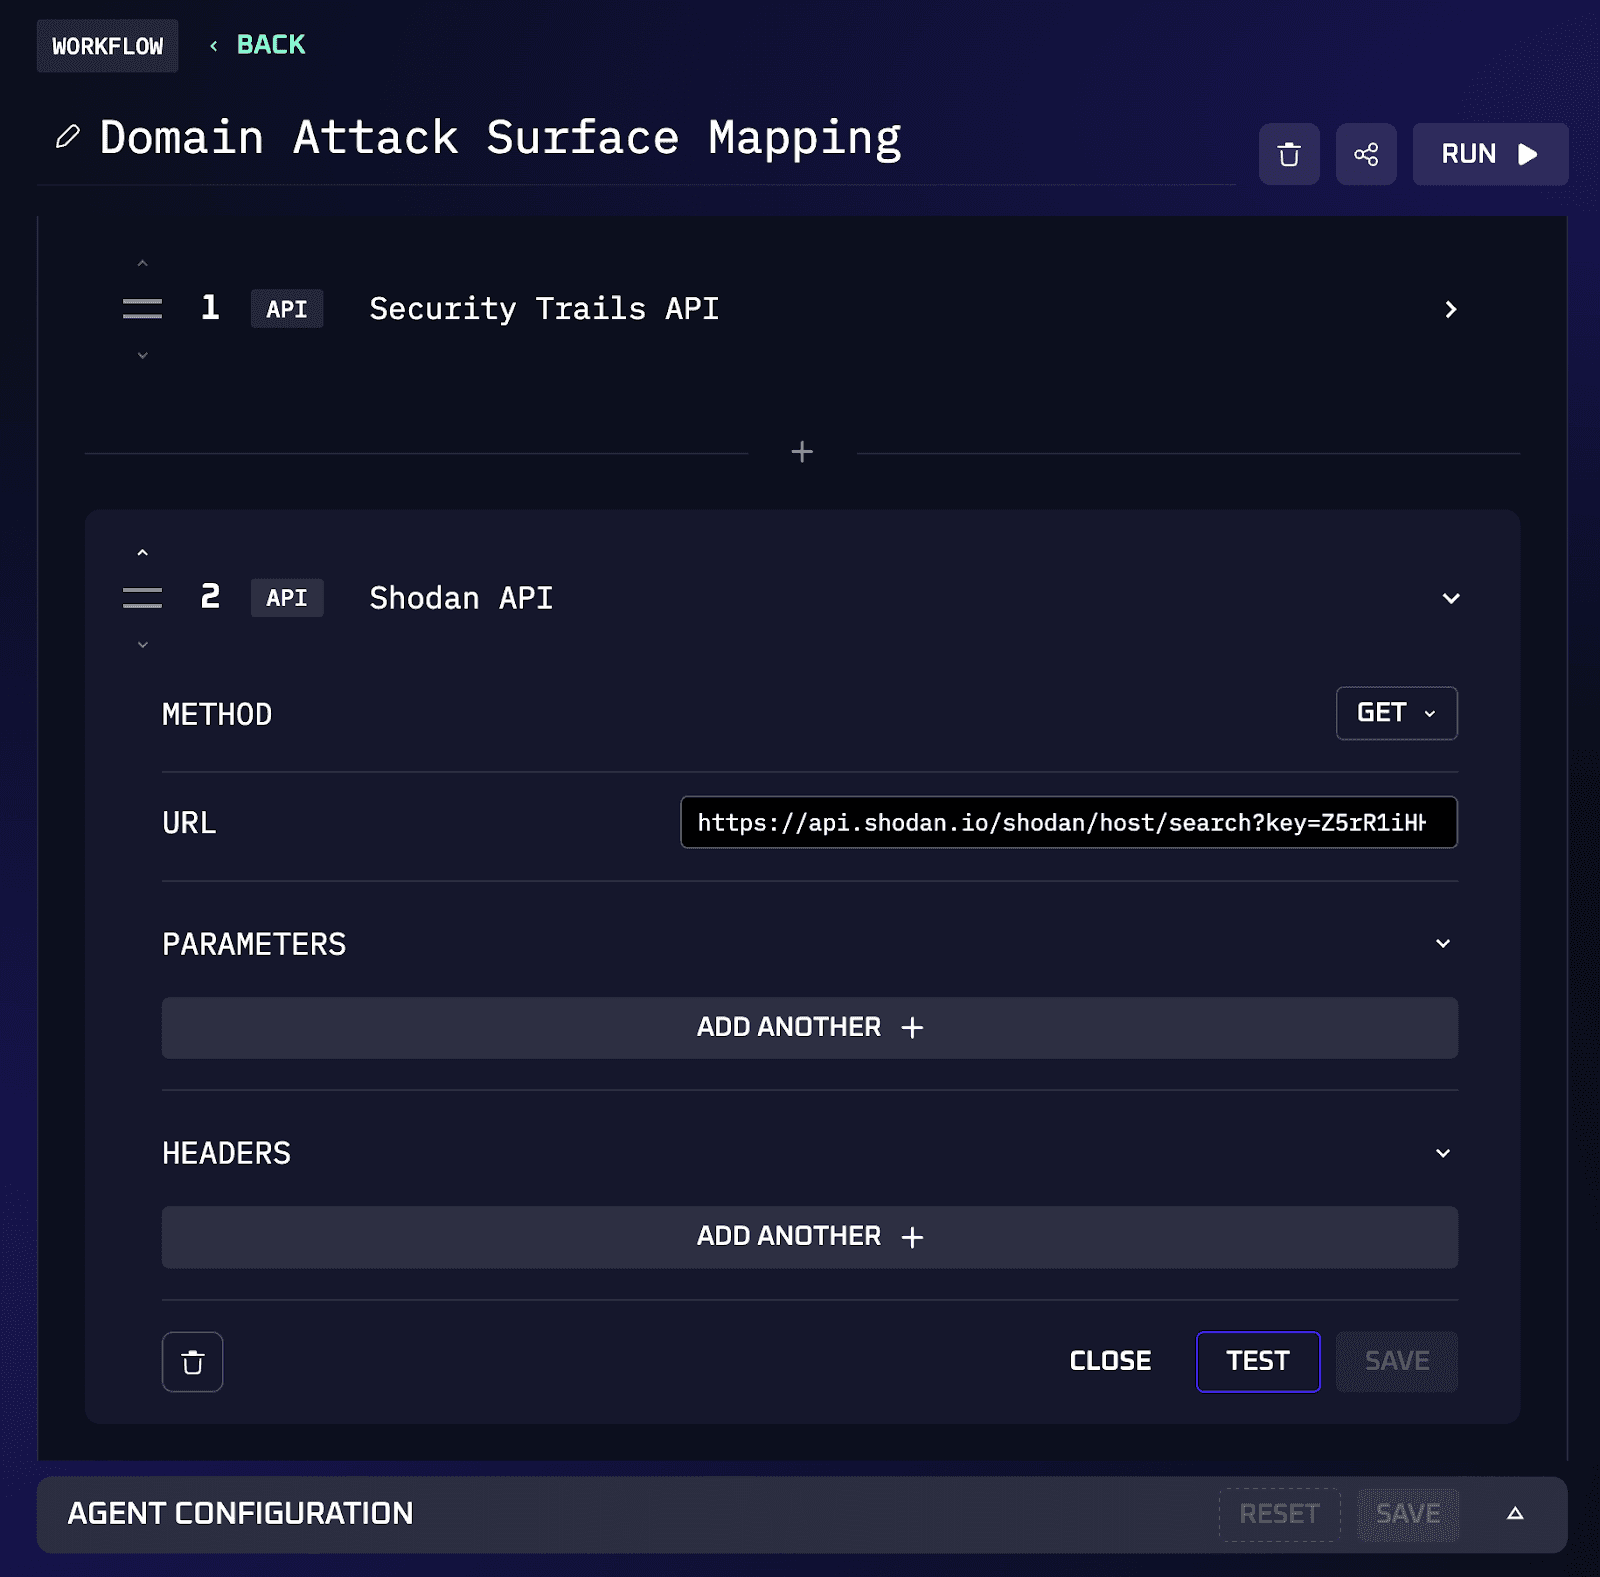Add a step with the plus icon
1600x1577 pixels.
pos(802,452)
